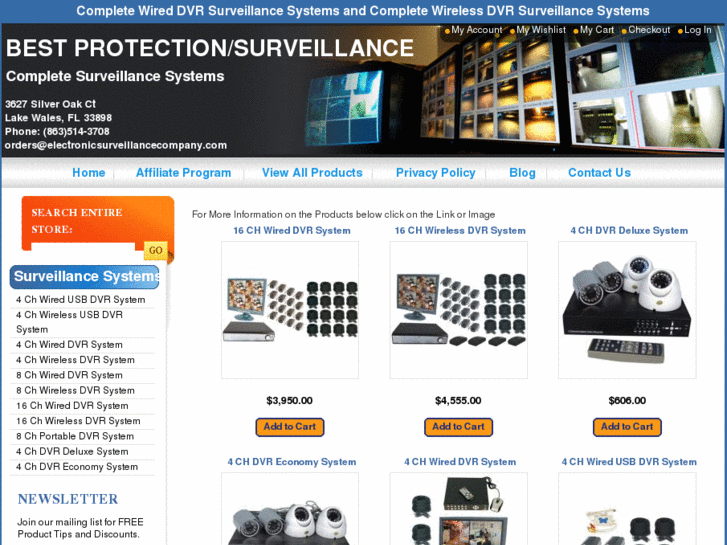727x545 pixels.
Task: Click the GO search button
Action: click(x=155, y=250)
